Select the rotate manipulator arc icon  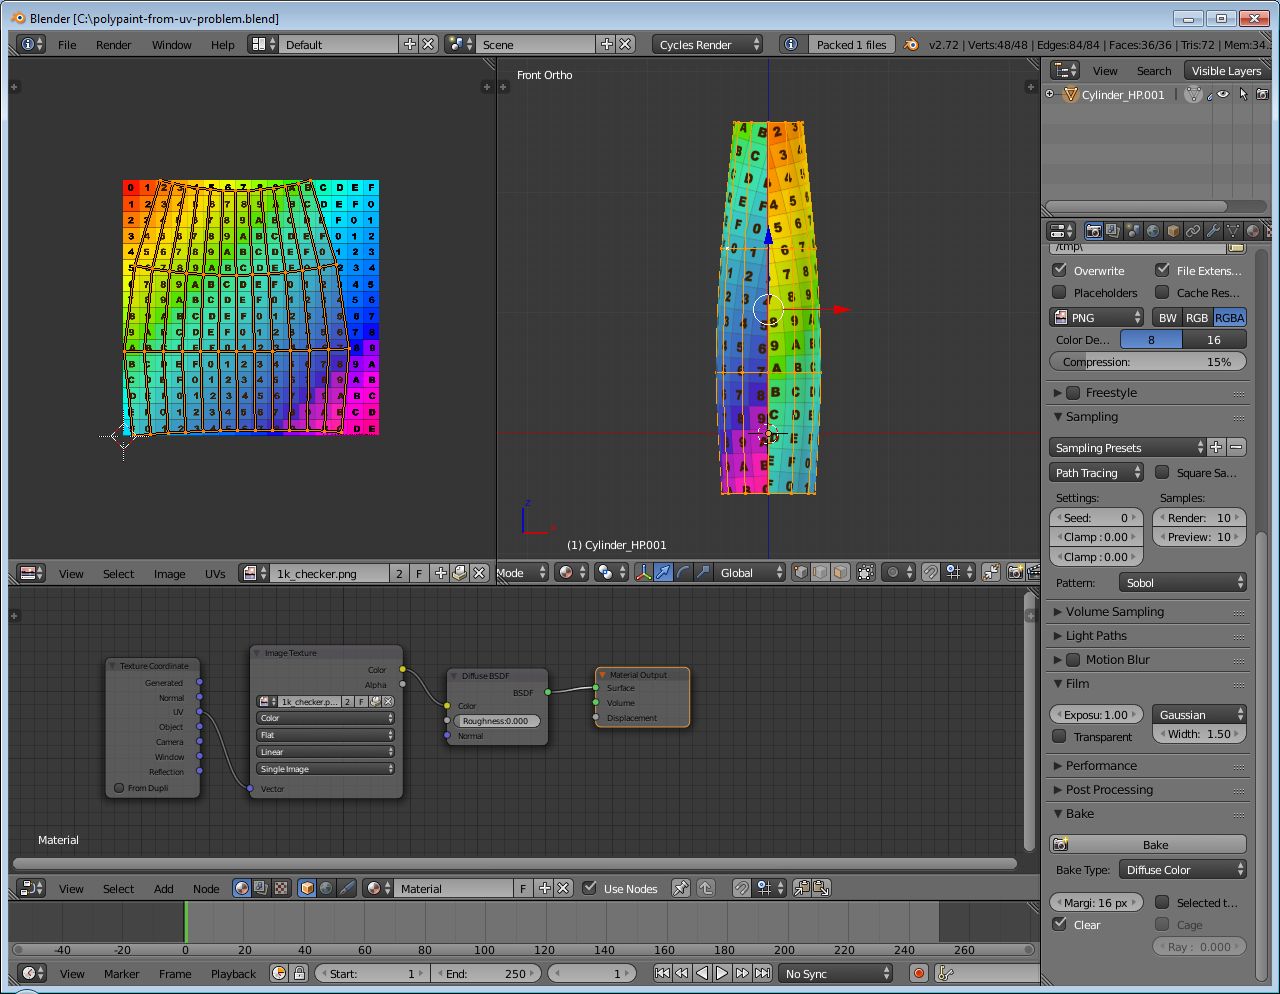point(683,572)
